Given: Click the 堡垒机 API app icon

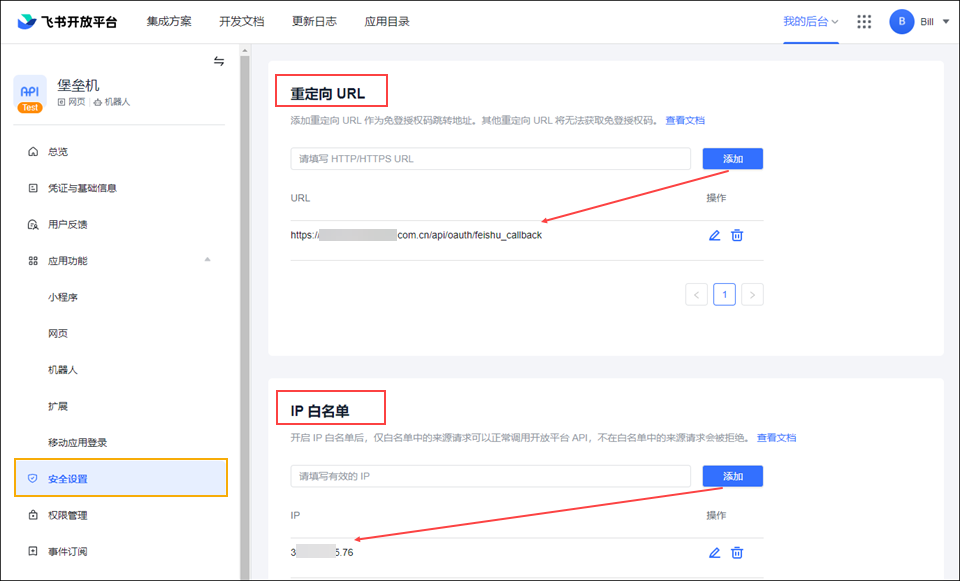Looking at the screenshot, I should point(30,93).
